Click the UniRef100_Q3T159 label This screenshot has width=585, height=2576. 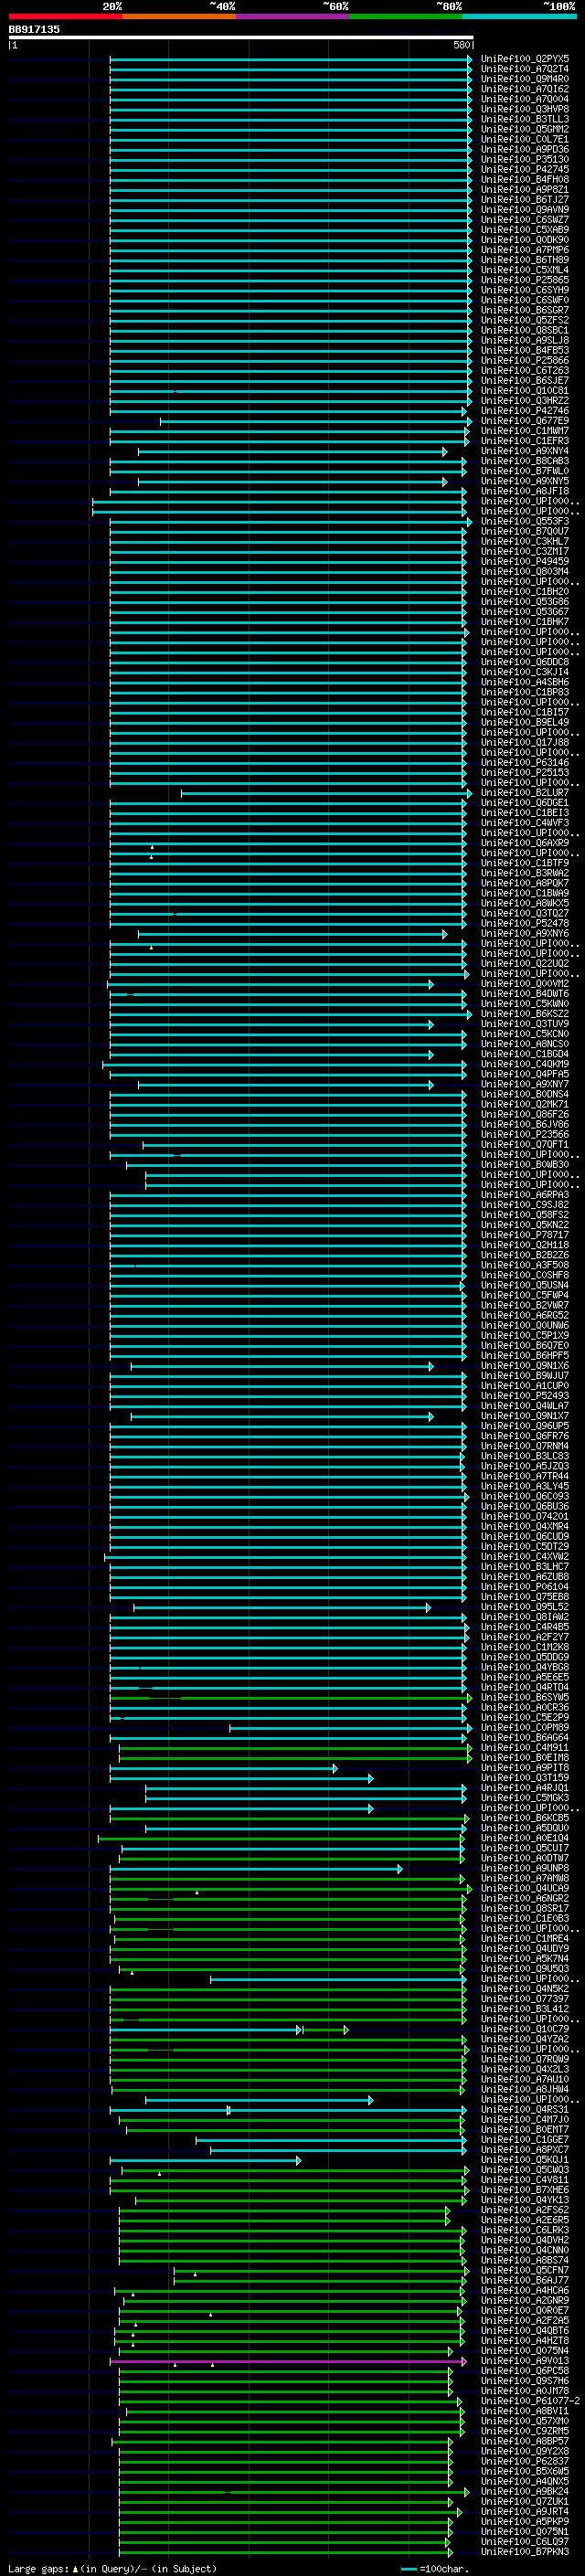coord(525,1778)
